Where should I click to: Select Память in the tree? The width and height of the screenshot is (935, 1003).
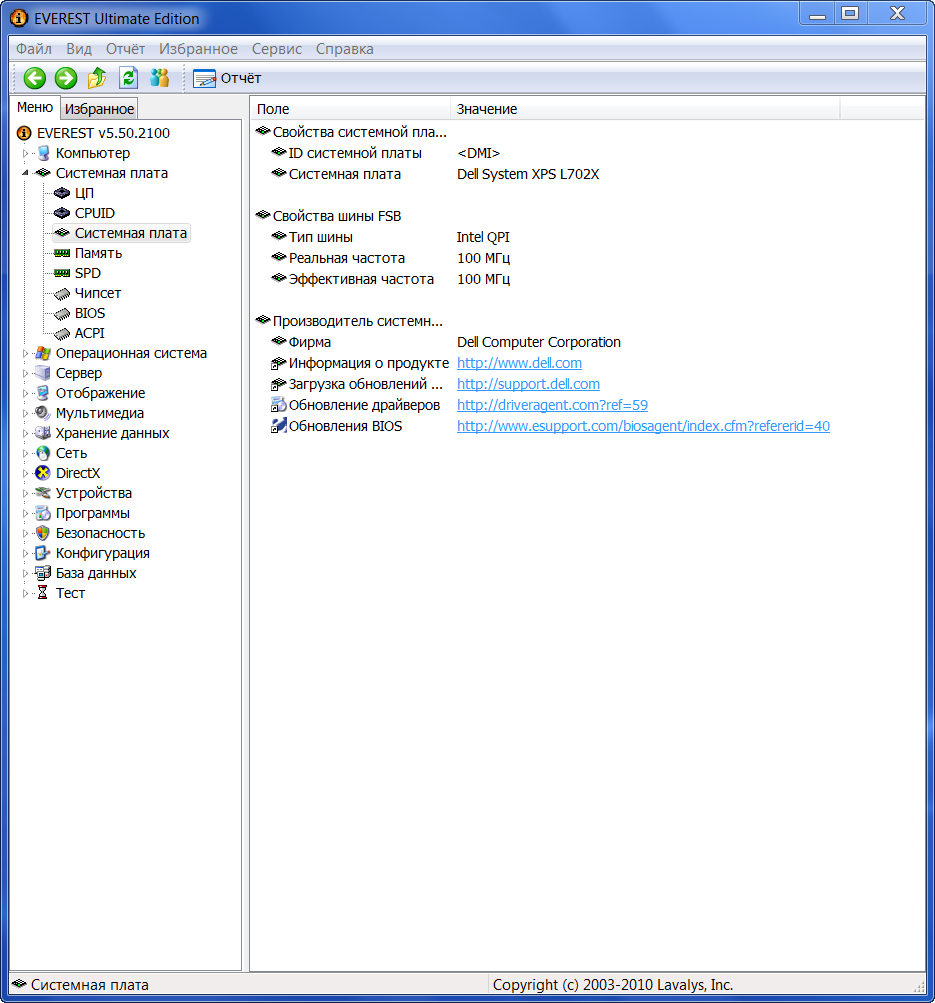pos(98,253)
